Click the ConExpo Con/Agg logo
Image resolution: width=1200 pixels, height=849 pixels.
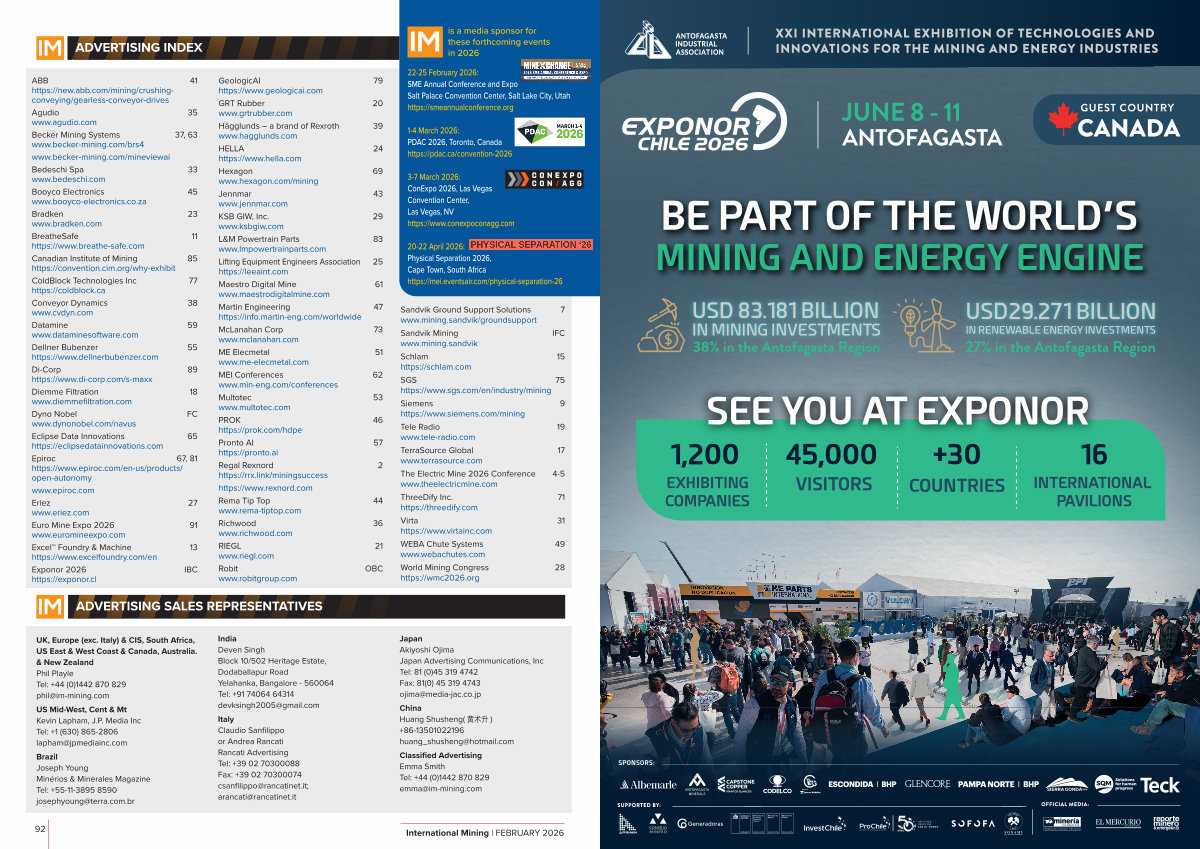(544, 180)
